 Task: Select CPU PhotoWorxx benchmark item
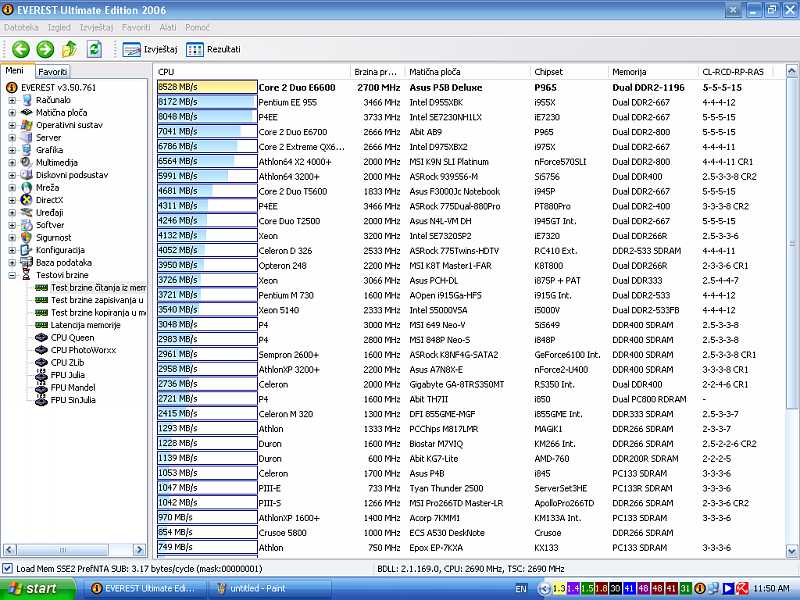[x=83, y=350]
